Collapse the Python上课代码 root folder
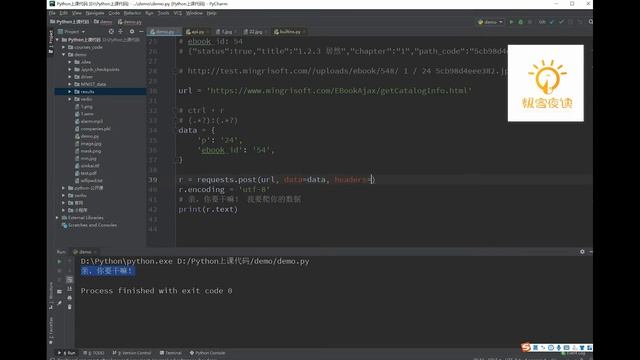This screenshot has width=640, height=360. 58,40
